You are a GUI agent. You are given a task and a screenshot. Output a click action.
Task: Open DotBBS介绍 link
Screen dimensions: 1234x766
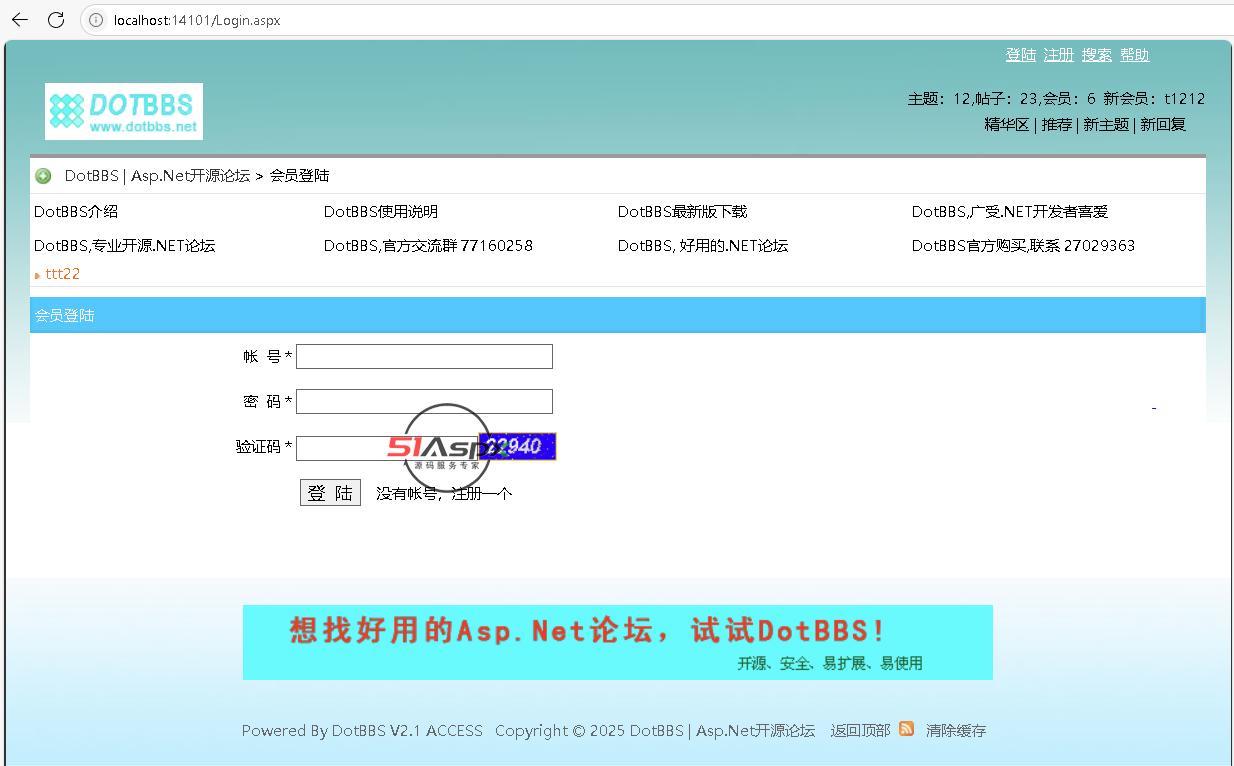(76, 212)
